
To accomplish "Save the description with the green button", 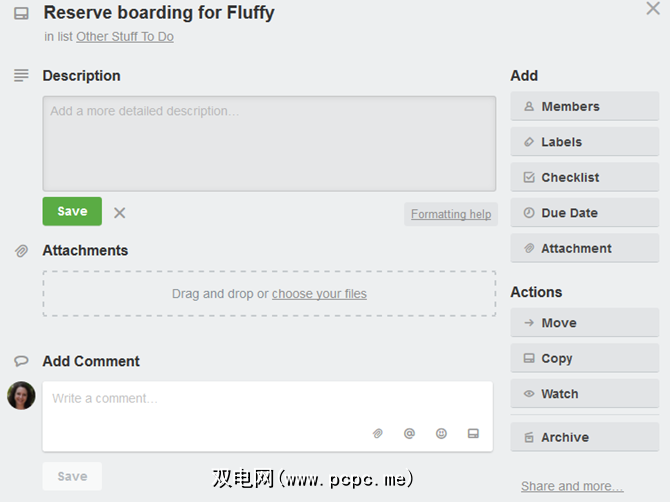I will (72, 211).
